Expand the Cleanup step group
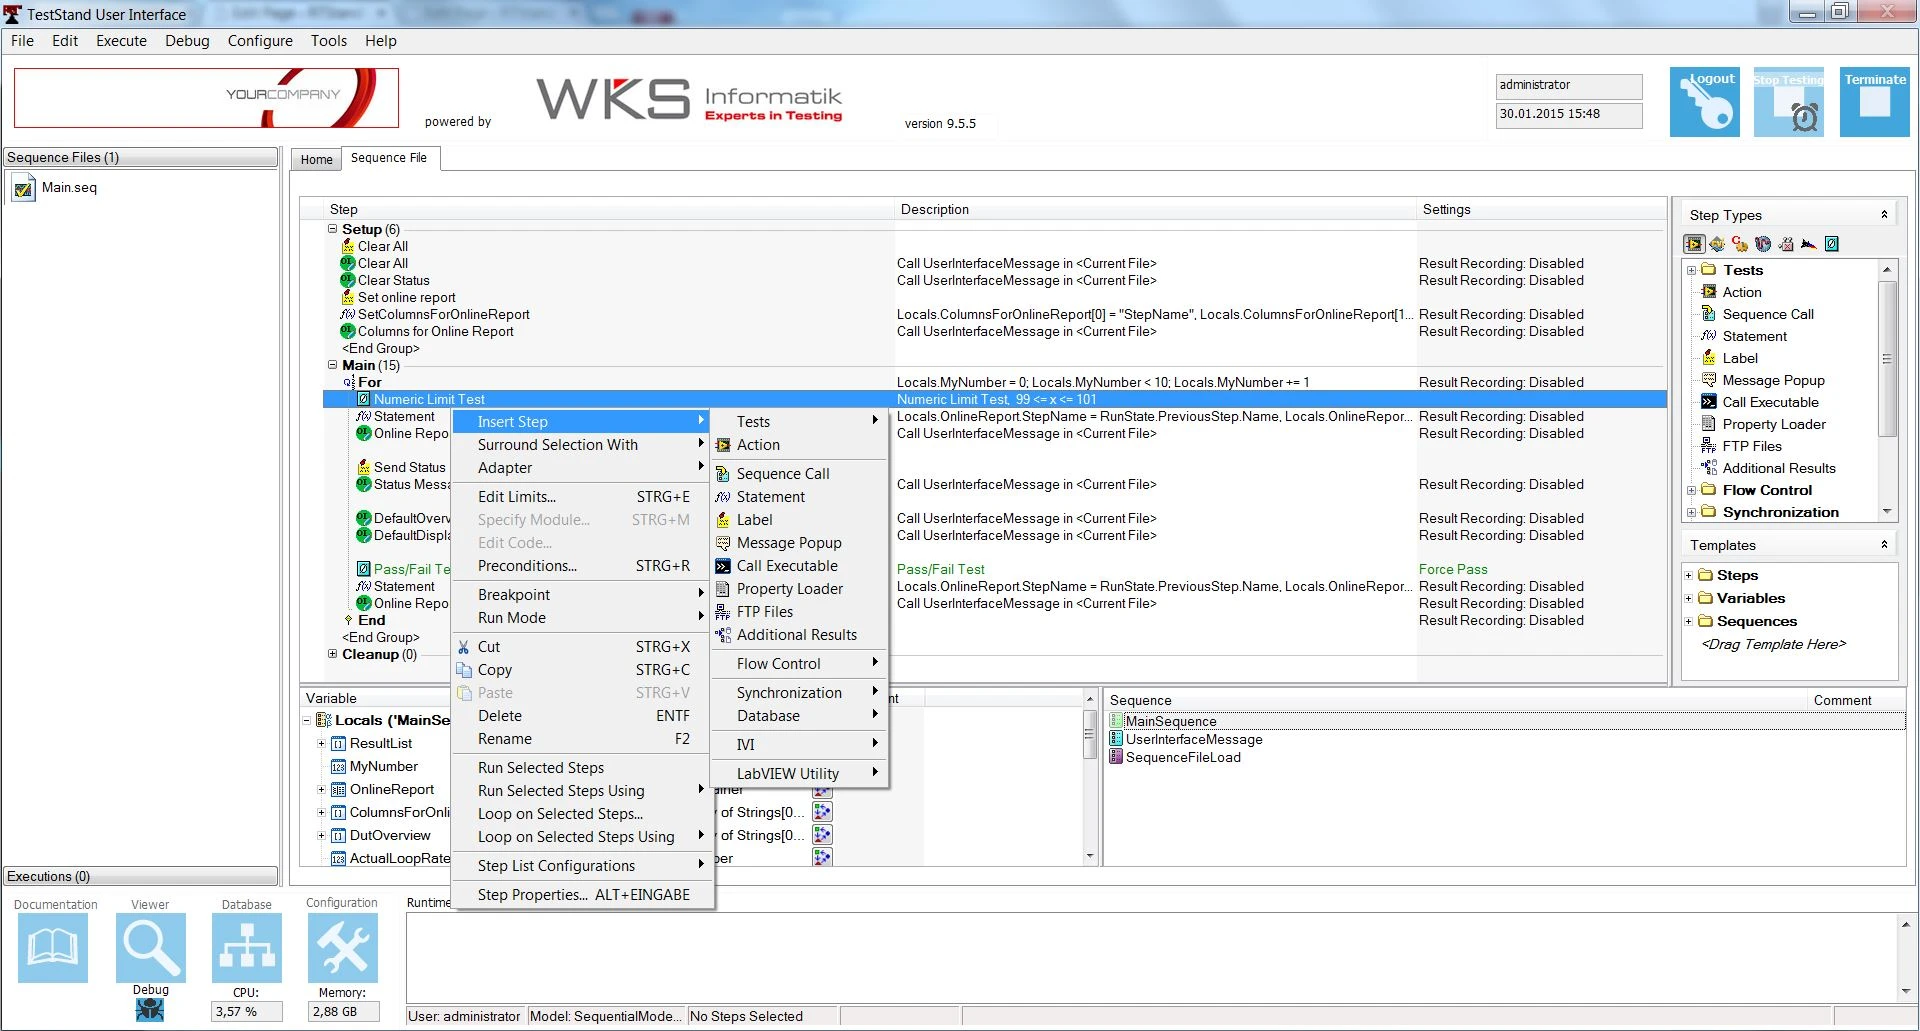Image resolution: width=1920 pixels, height=1031 pixels. tap(333, 654)
